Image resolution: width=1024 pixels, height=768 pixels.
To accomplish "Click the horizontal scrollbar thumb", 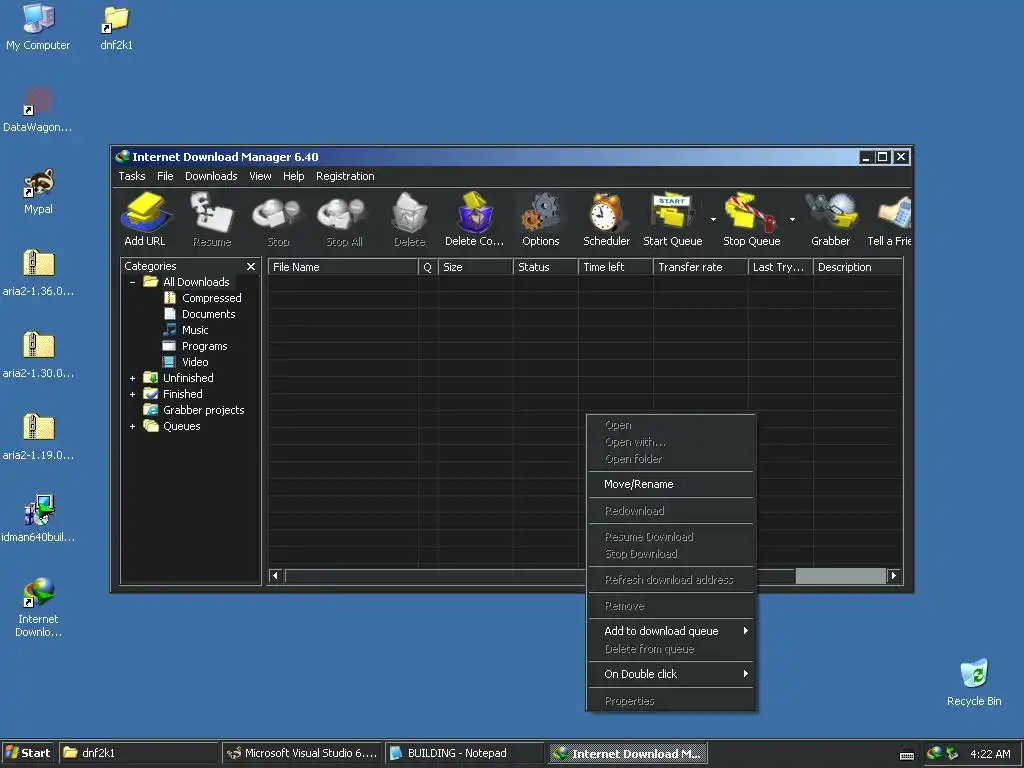I will point(840,575).
